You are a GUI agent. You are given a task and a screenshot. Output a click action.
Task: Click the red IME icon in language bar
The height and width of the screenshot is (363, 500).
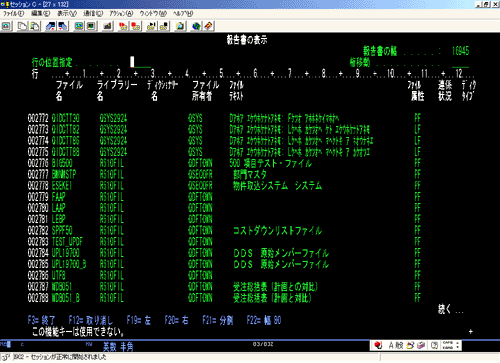[x=378, y=345]
